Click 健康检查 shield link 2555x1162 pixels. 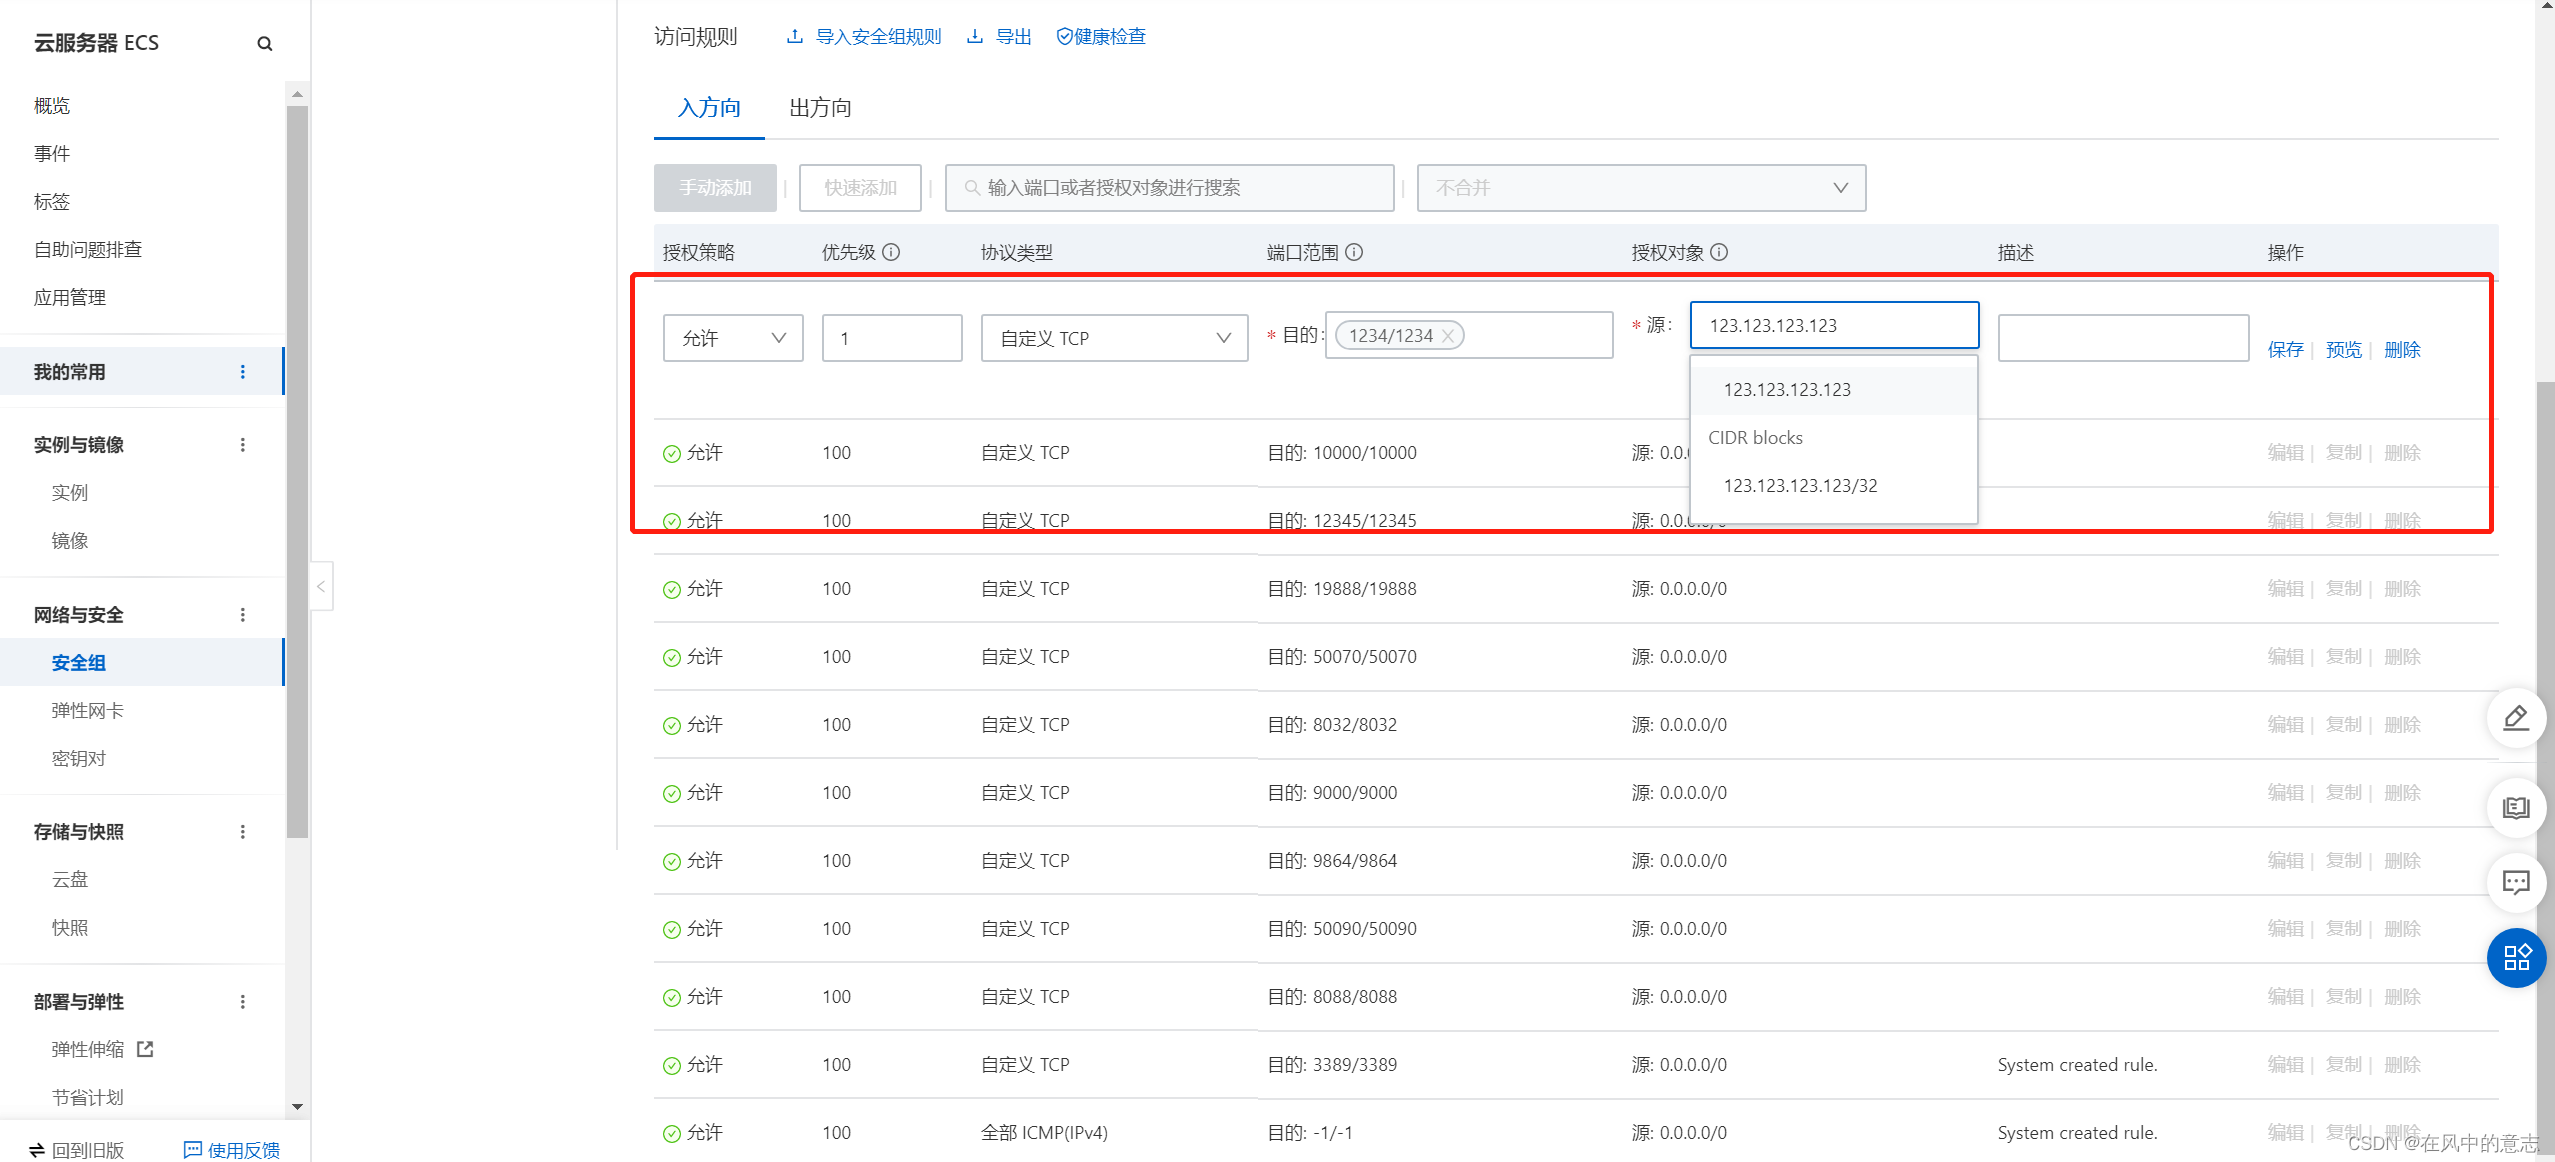tap(1101, 37)
